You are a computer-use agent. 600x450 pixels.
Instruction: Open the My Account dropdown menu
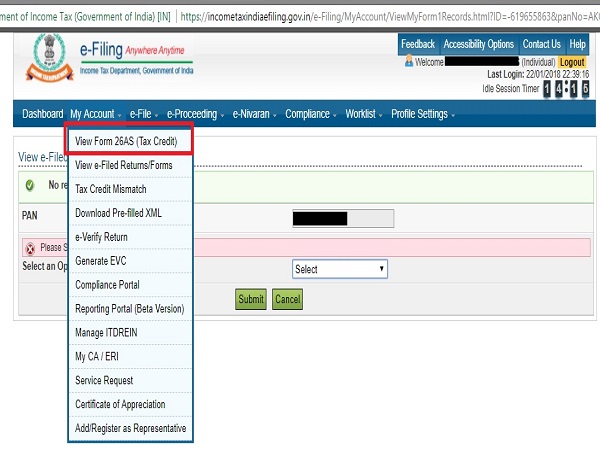[96, 114]
